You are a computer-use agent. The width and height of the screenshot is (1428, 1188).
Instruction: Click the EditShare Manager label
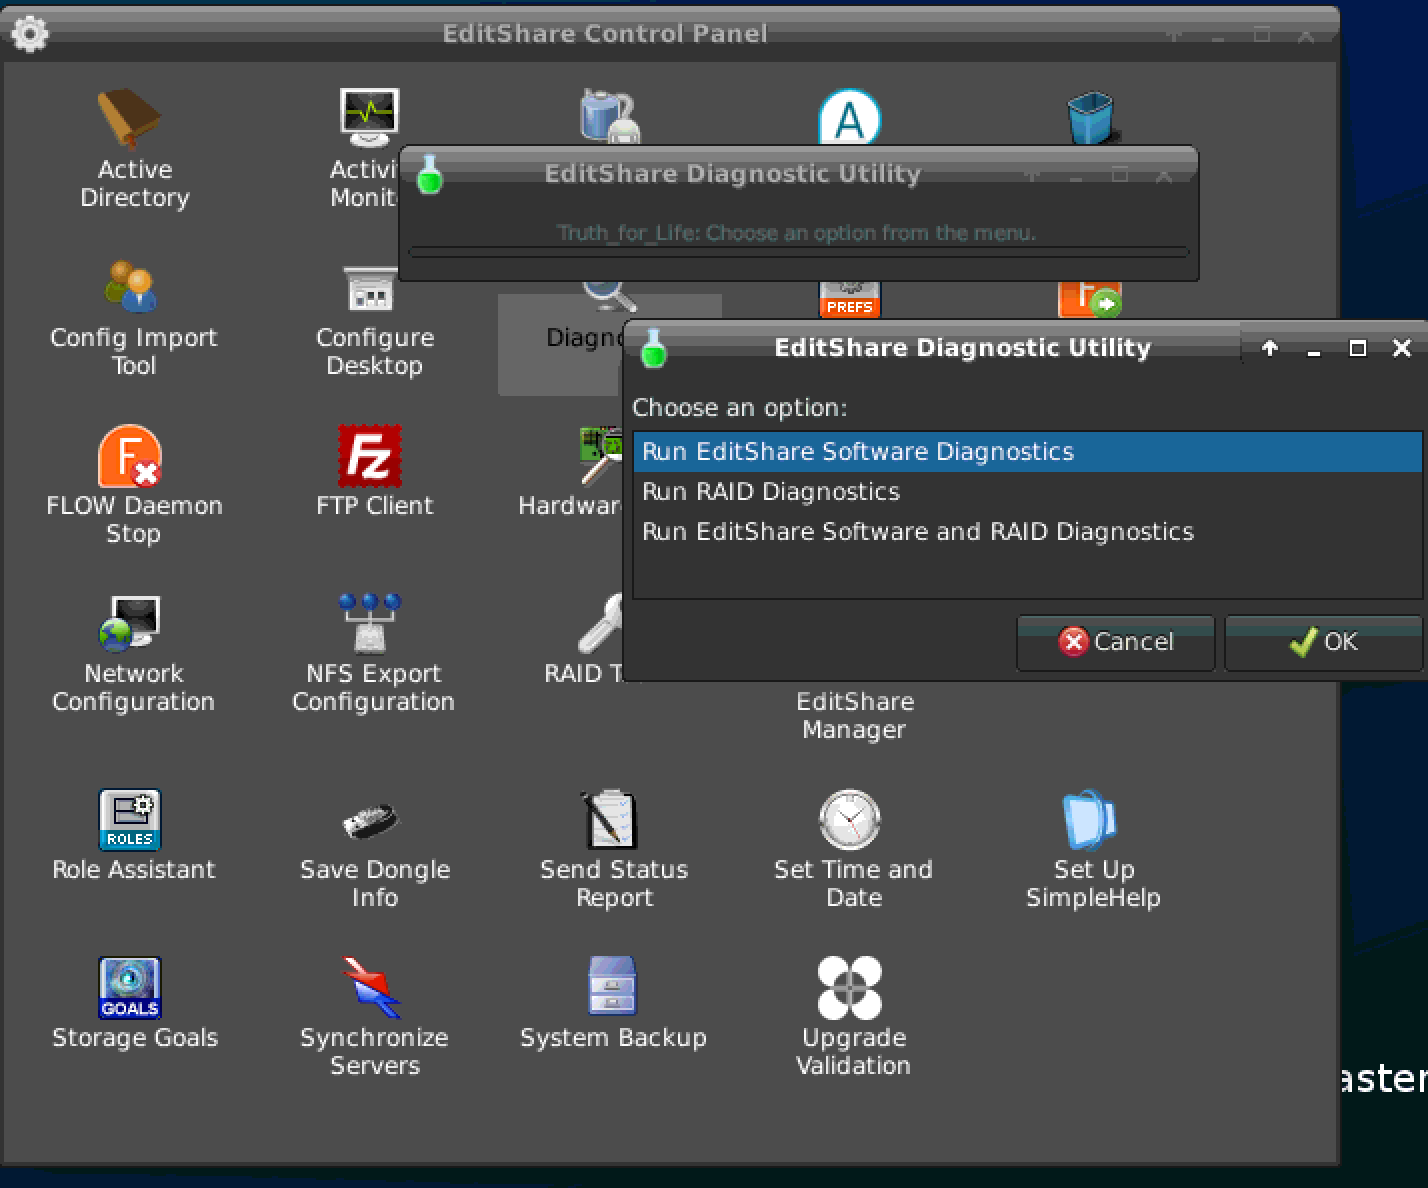(854, 715)
